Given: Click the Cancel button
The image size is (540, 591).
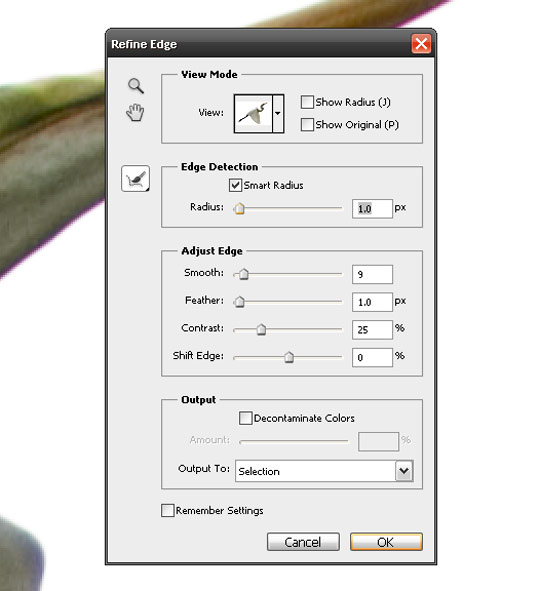Looking at the screenshot, I should pos(303,542).
